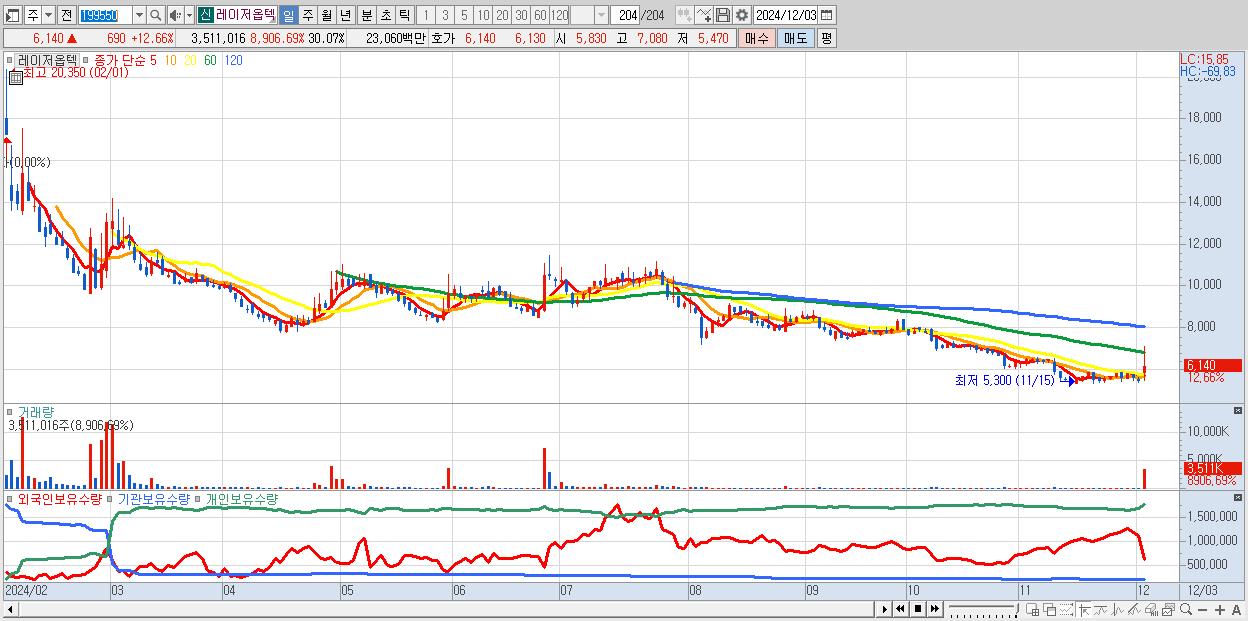
Task: Toggle the 신 badge next to the stock name
Action: [205, 15]
